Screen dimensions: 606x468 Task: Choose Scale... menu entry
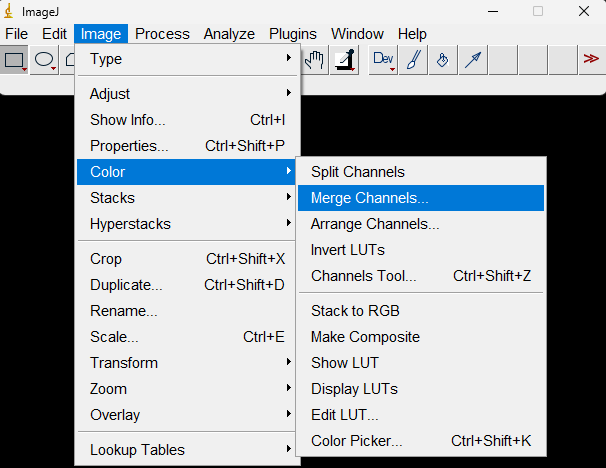(x=187, y=337)
